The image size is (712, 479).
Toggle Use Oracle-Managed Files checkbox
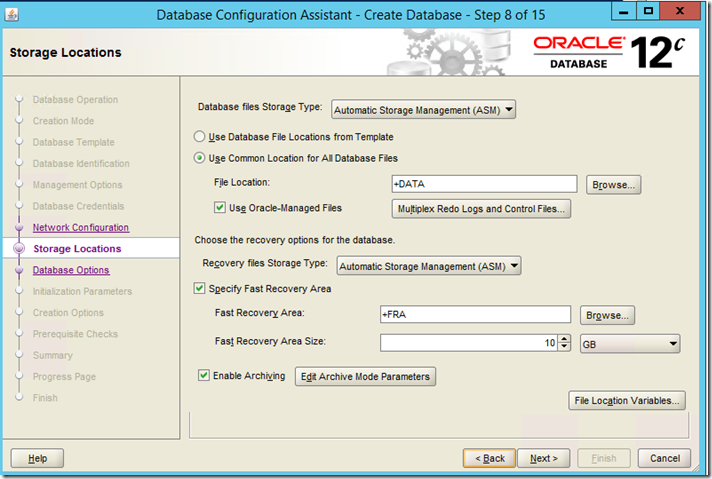(220, 207)
